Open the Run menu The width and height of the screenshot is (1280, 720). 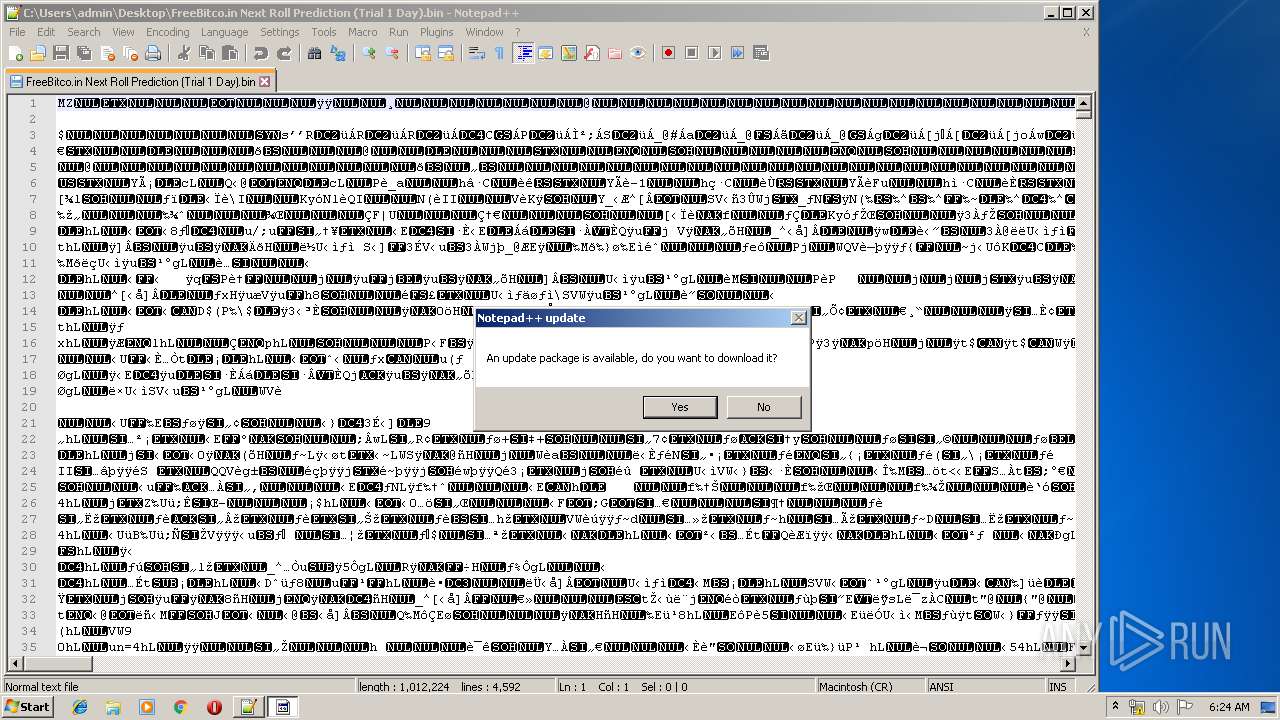point(399,32)
